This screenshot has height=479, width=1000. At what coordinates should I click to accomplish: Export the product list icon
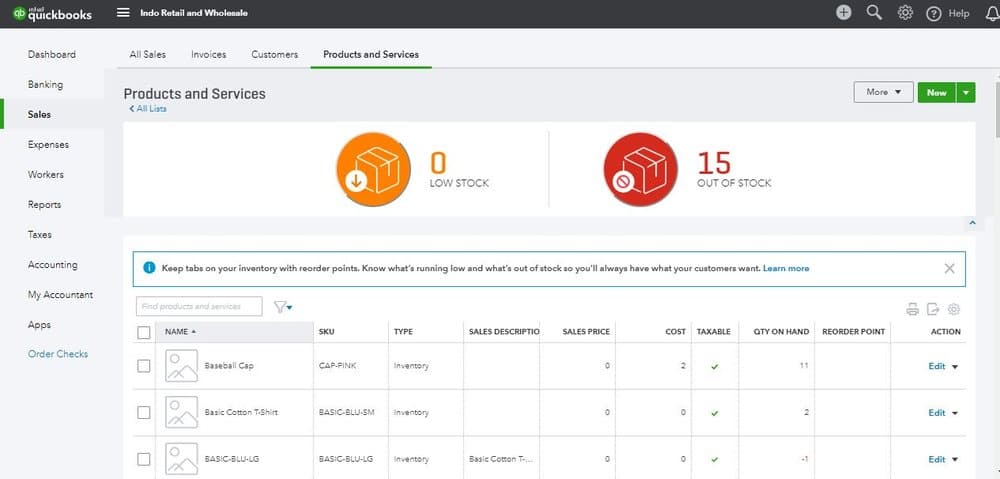pyautogui.click(x=933, y=309)
